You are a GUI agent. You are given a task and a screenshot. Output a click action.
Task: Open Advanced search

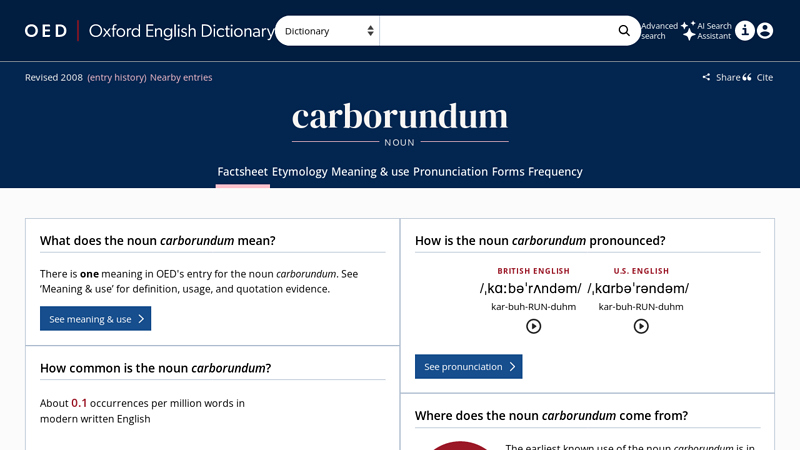(659, 31)
